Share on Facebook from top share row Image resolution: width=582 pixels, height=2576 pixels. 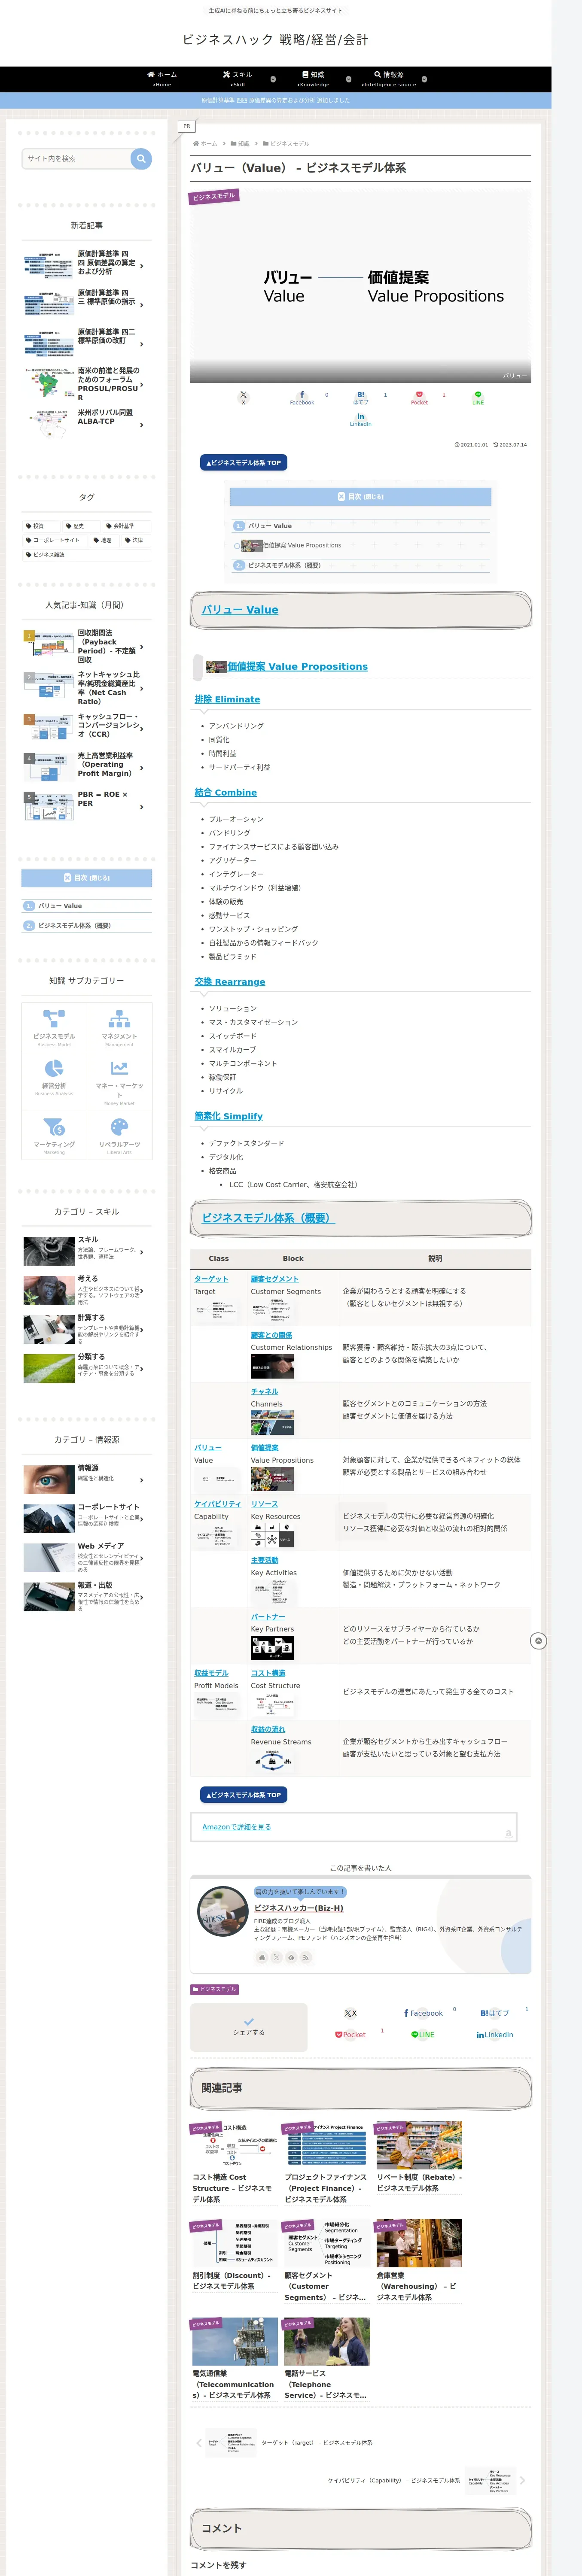point(302,398)
